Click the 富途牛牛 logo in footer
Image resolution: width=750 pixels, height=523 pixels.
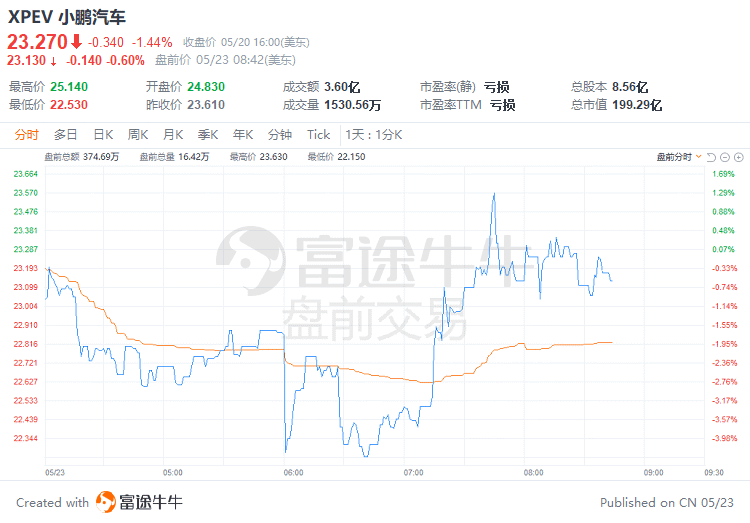(x=139, y=502)
